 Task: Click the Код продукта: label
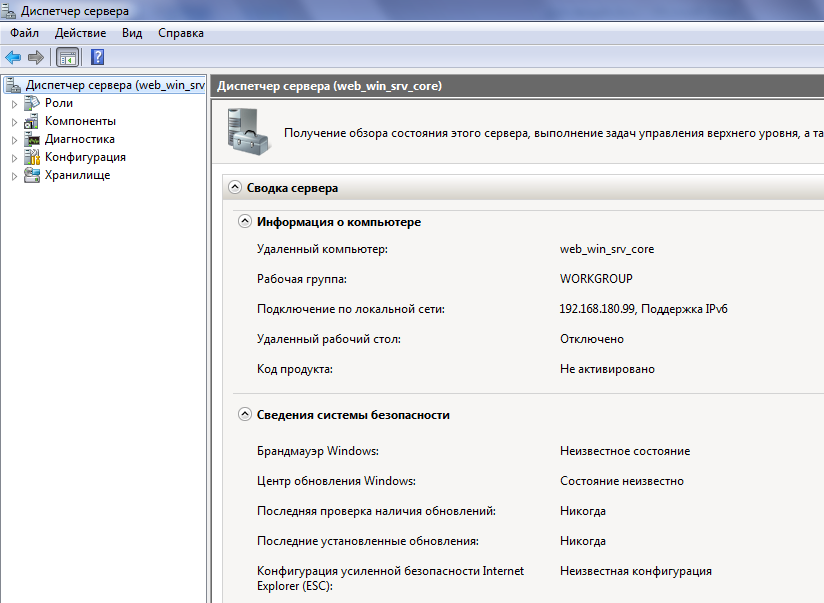(294, 369)
